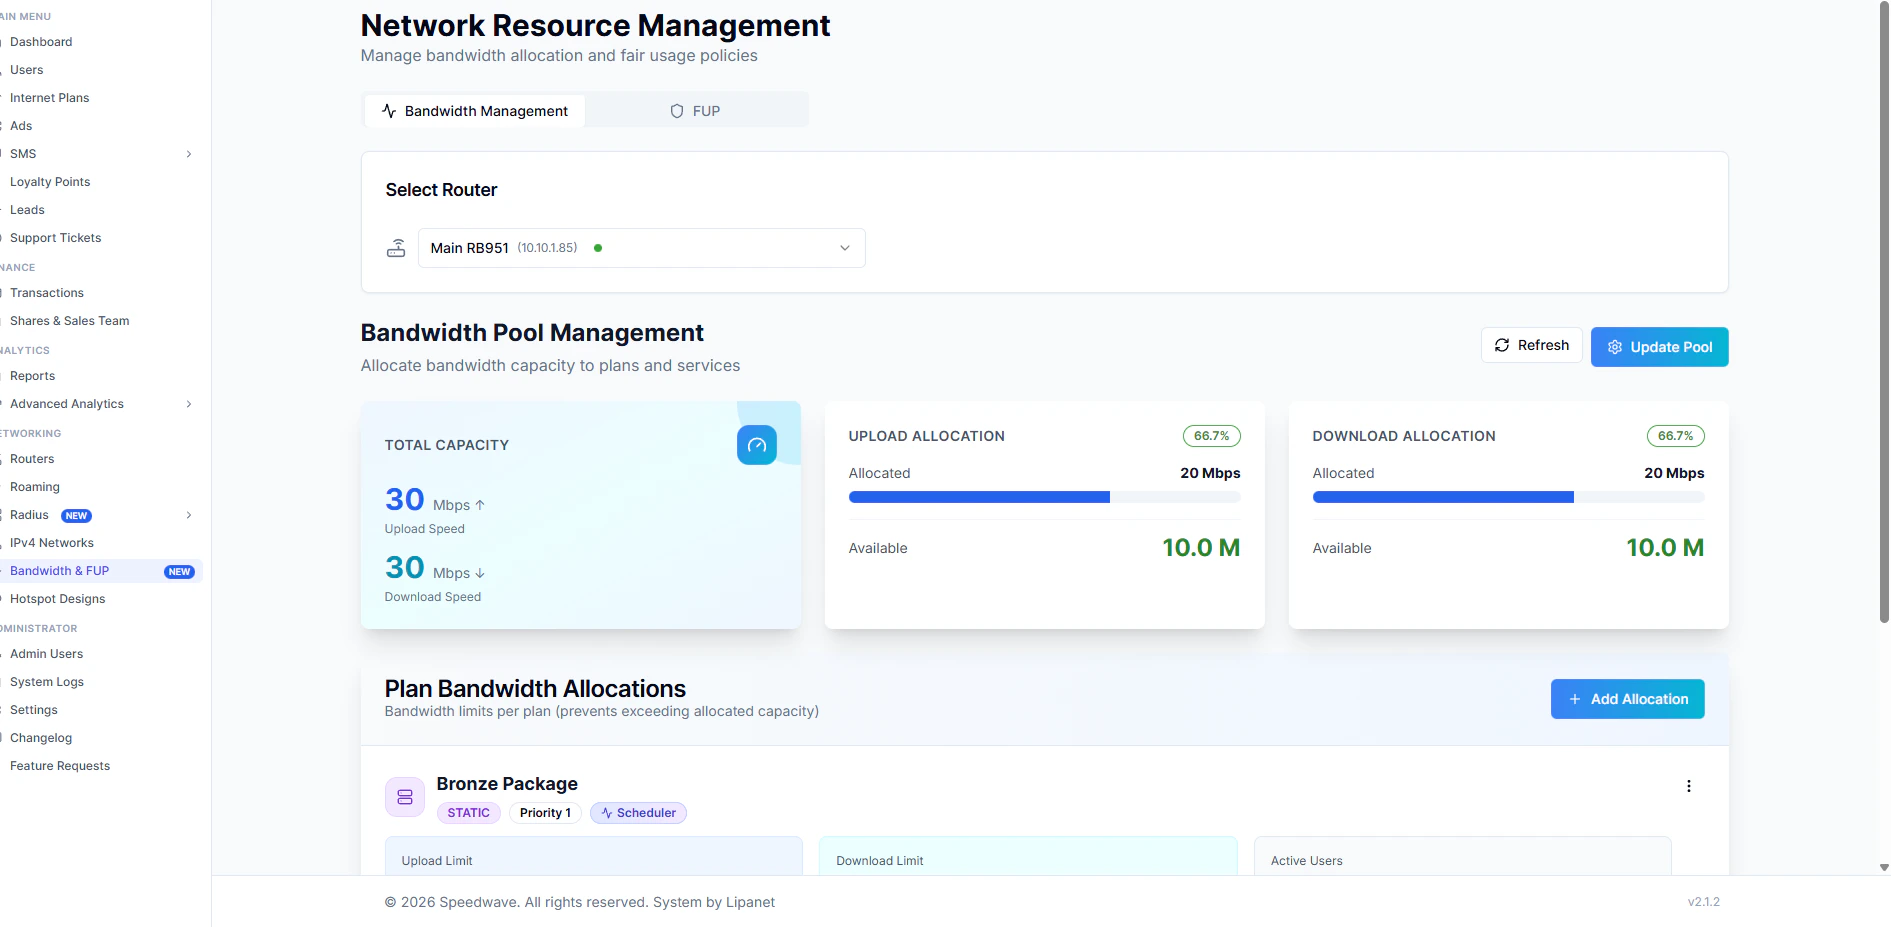Viewport: 1891px width, 927px height.
Task: Open the Main RB951 router dropdown
Action: 641,248
